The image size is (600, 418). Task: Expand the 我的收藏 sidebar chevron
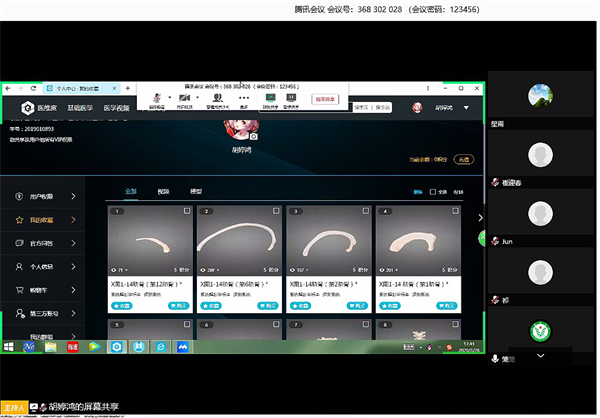(x=73, y=220)
